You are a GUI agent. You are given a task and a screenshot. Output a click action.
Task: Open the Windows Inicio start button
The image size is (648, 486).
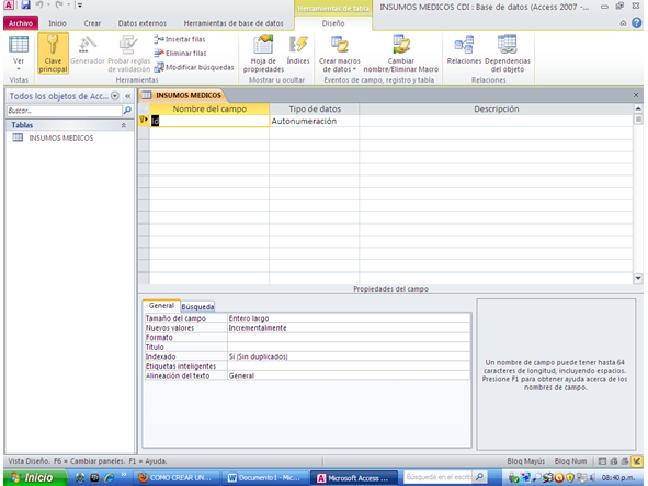pyautogui.click(x=35, y=478)
